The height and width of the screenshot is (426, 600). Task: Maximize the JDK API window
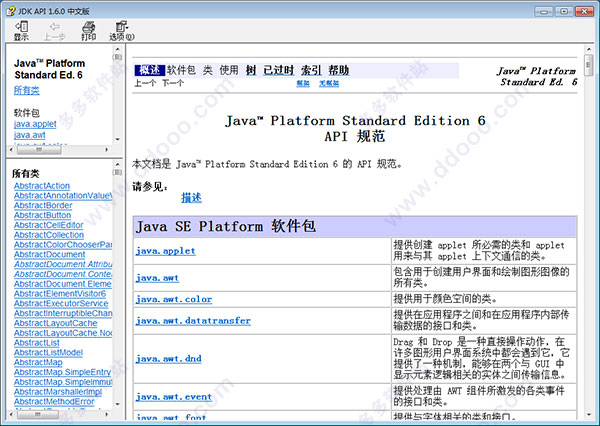point(564,11)
